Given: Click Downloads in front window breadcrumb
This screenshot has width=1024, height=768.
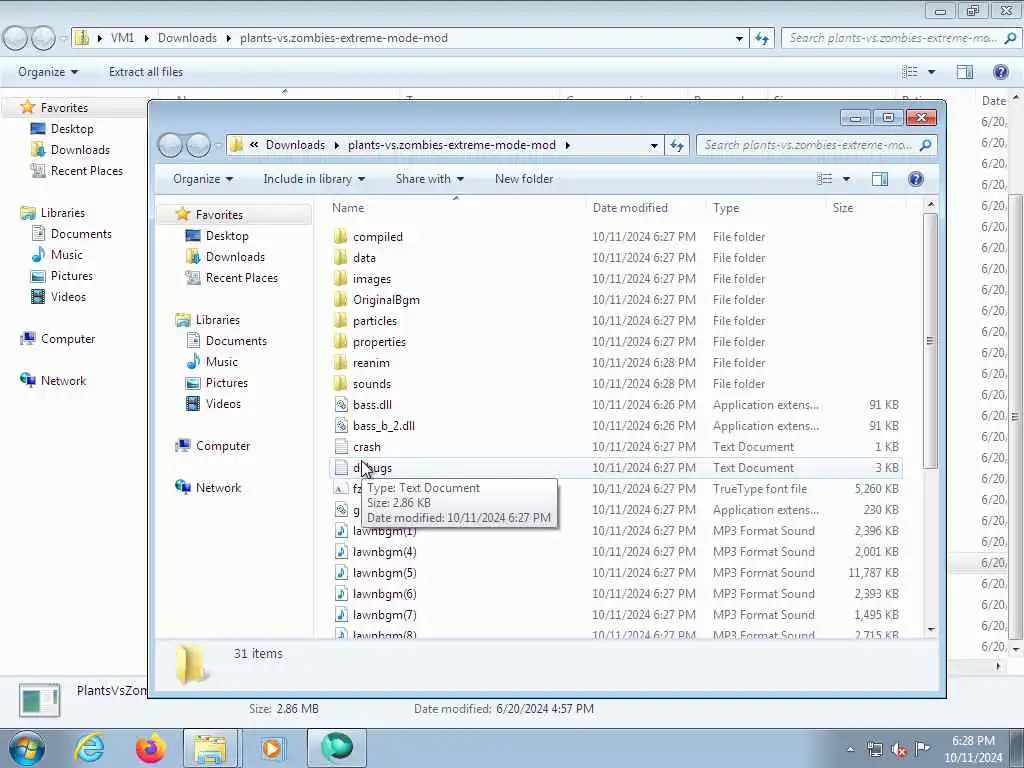Looking at the screenshot, I should point(295,144).
